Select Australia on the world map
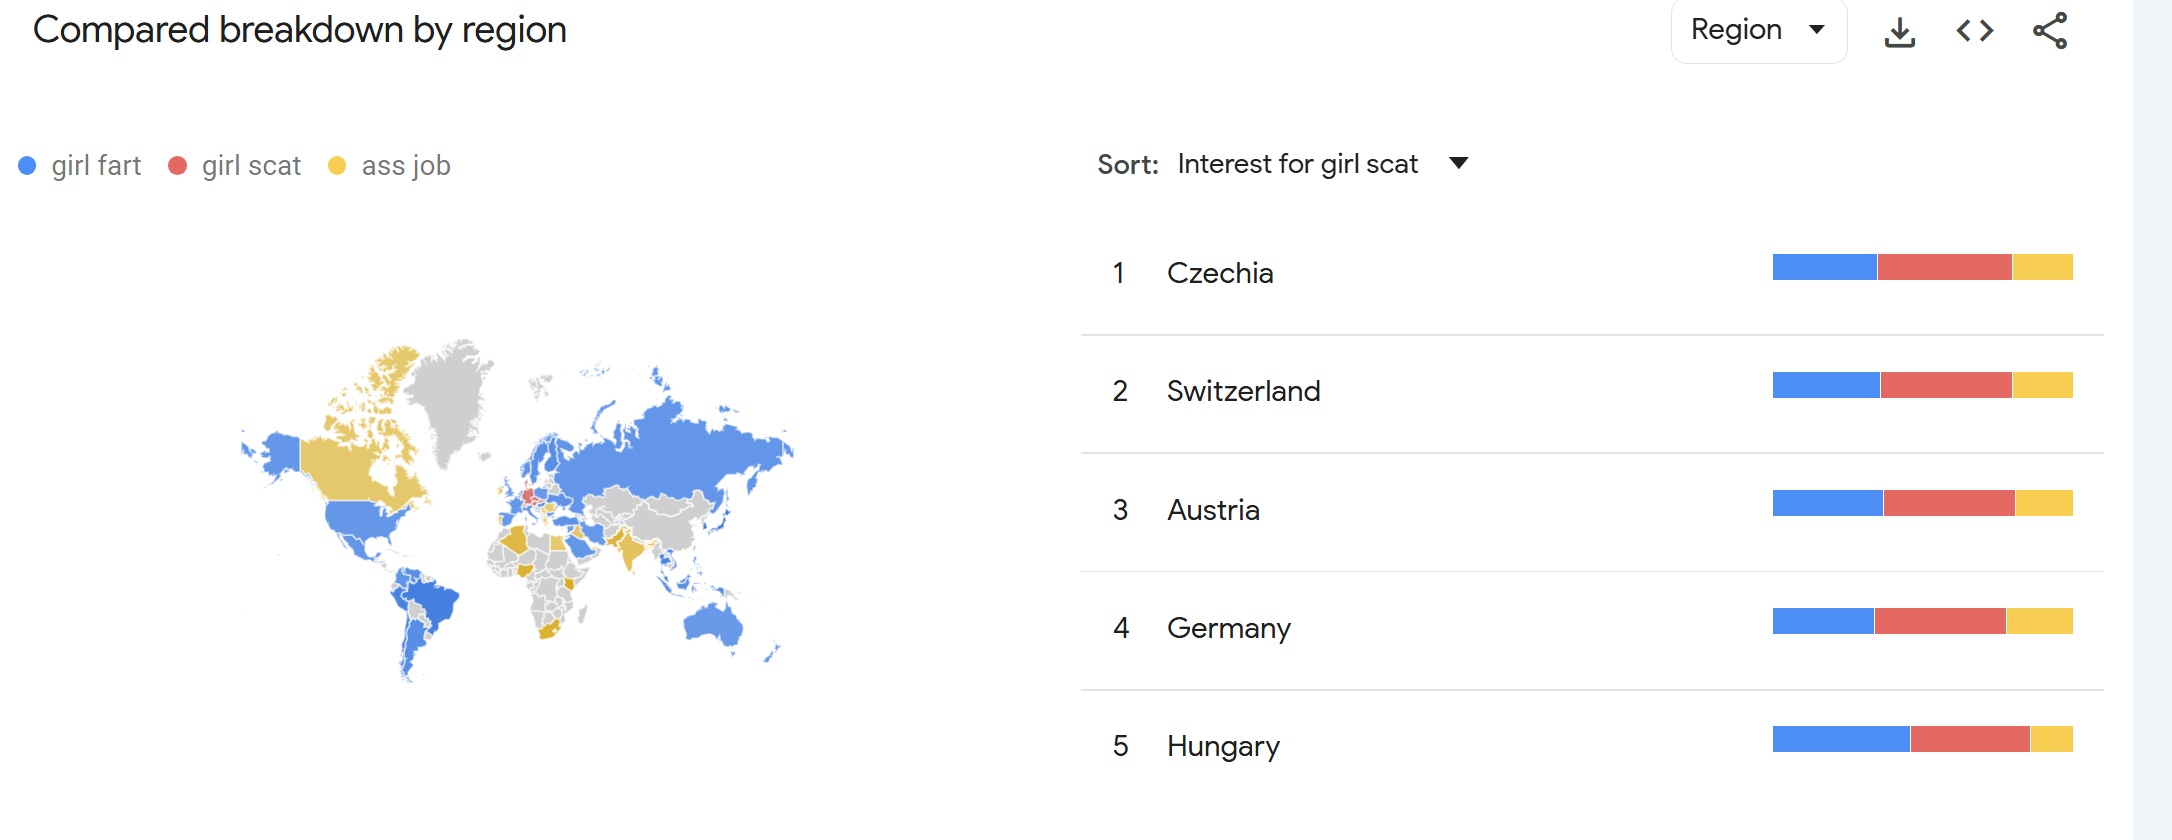 [713, 625]
